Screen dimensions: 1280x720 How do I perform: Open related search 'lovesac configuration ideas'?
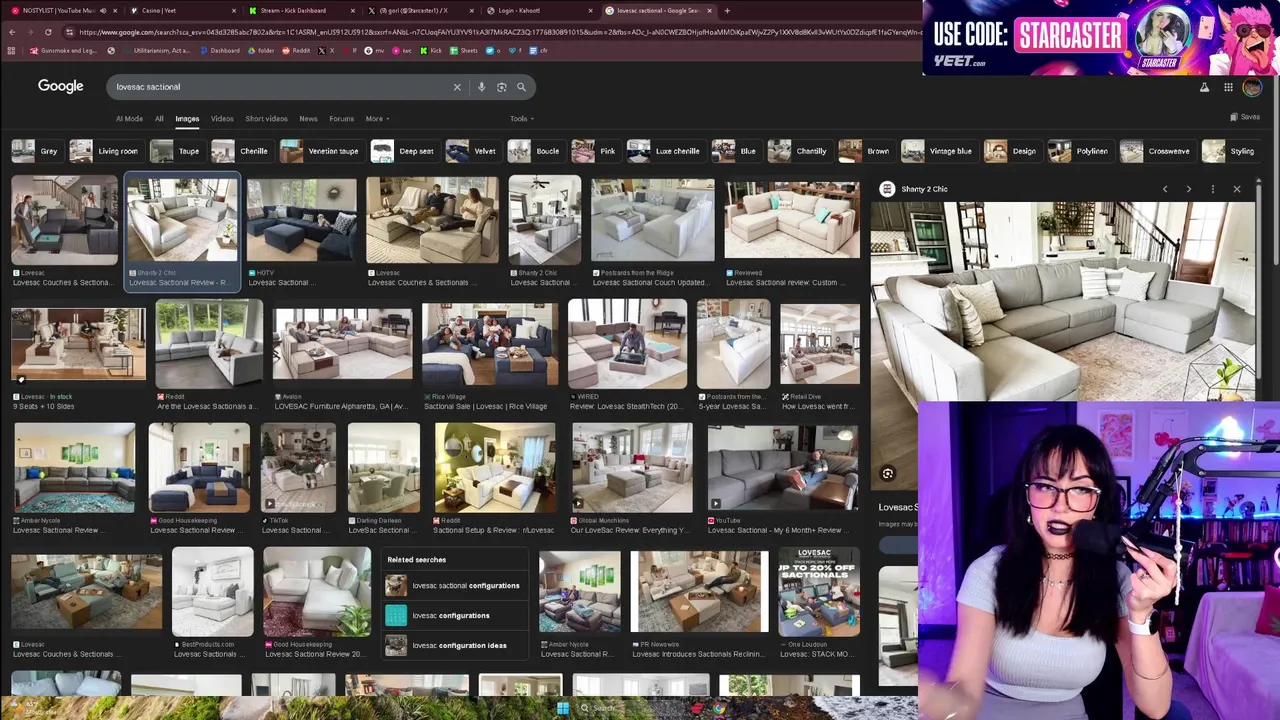(x=454, y=646)
